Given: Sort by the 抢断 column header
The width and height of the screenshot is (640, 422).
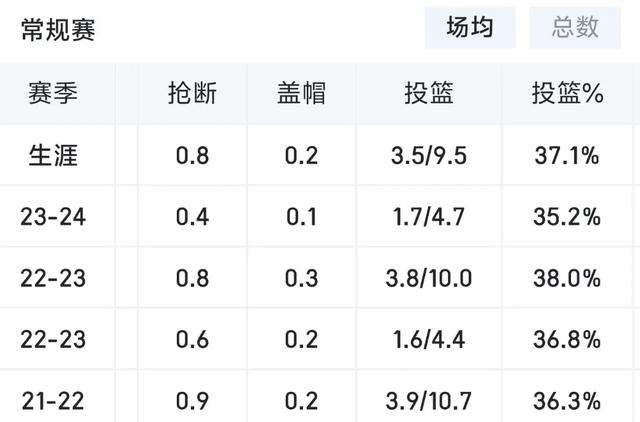Looking at the screenshot, I should (191, 95).
